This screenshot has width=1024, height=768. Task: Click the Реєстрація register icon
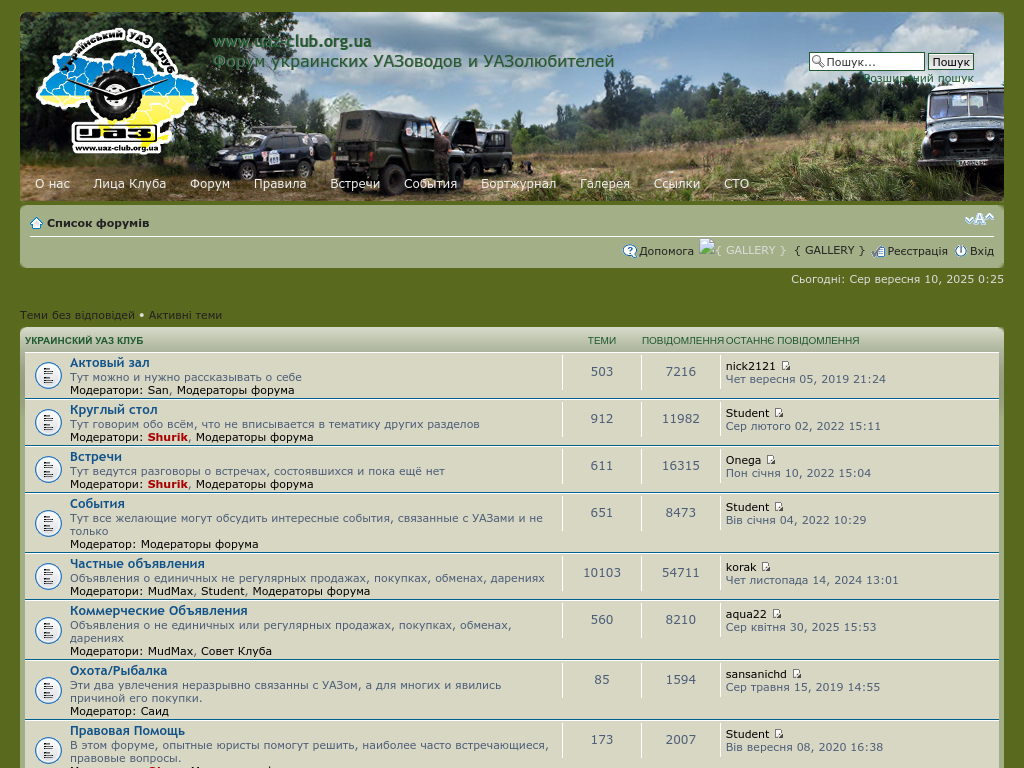(878, 251)
